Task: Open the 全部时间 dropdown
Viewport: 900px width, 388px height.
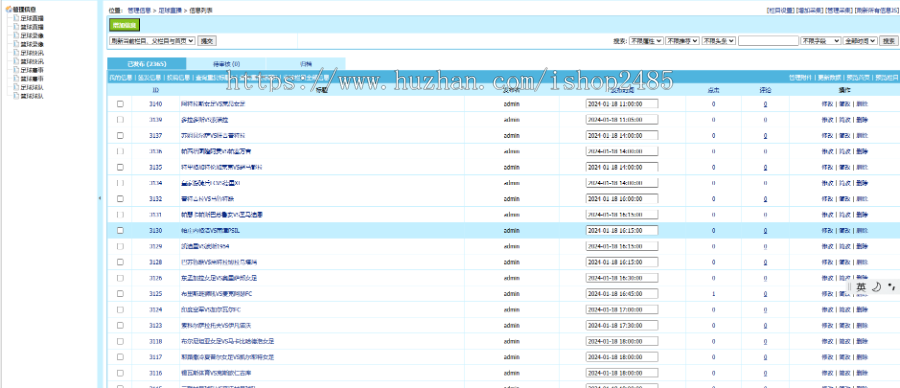Action: click(x=860, y=41)
